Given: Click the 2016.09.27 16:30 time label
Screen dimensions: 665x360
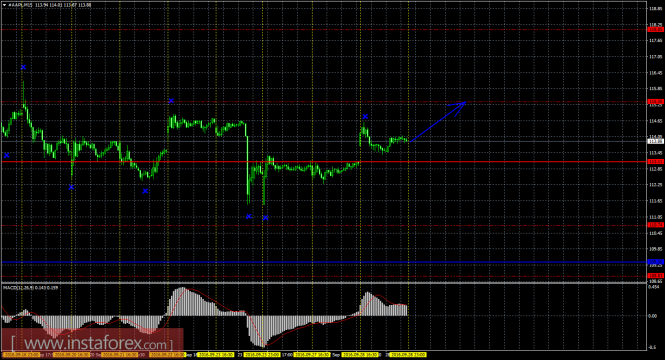Looking at the screenshot, I should pyautogui.click(x=312, y=354).
